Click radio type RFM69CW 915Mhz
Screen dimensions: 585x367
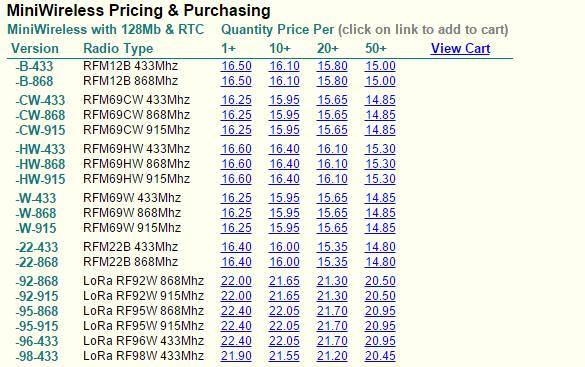[137, 130]
